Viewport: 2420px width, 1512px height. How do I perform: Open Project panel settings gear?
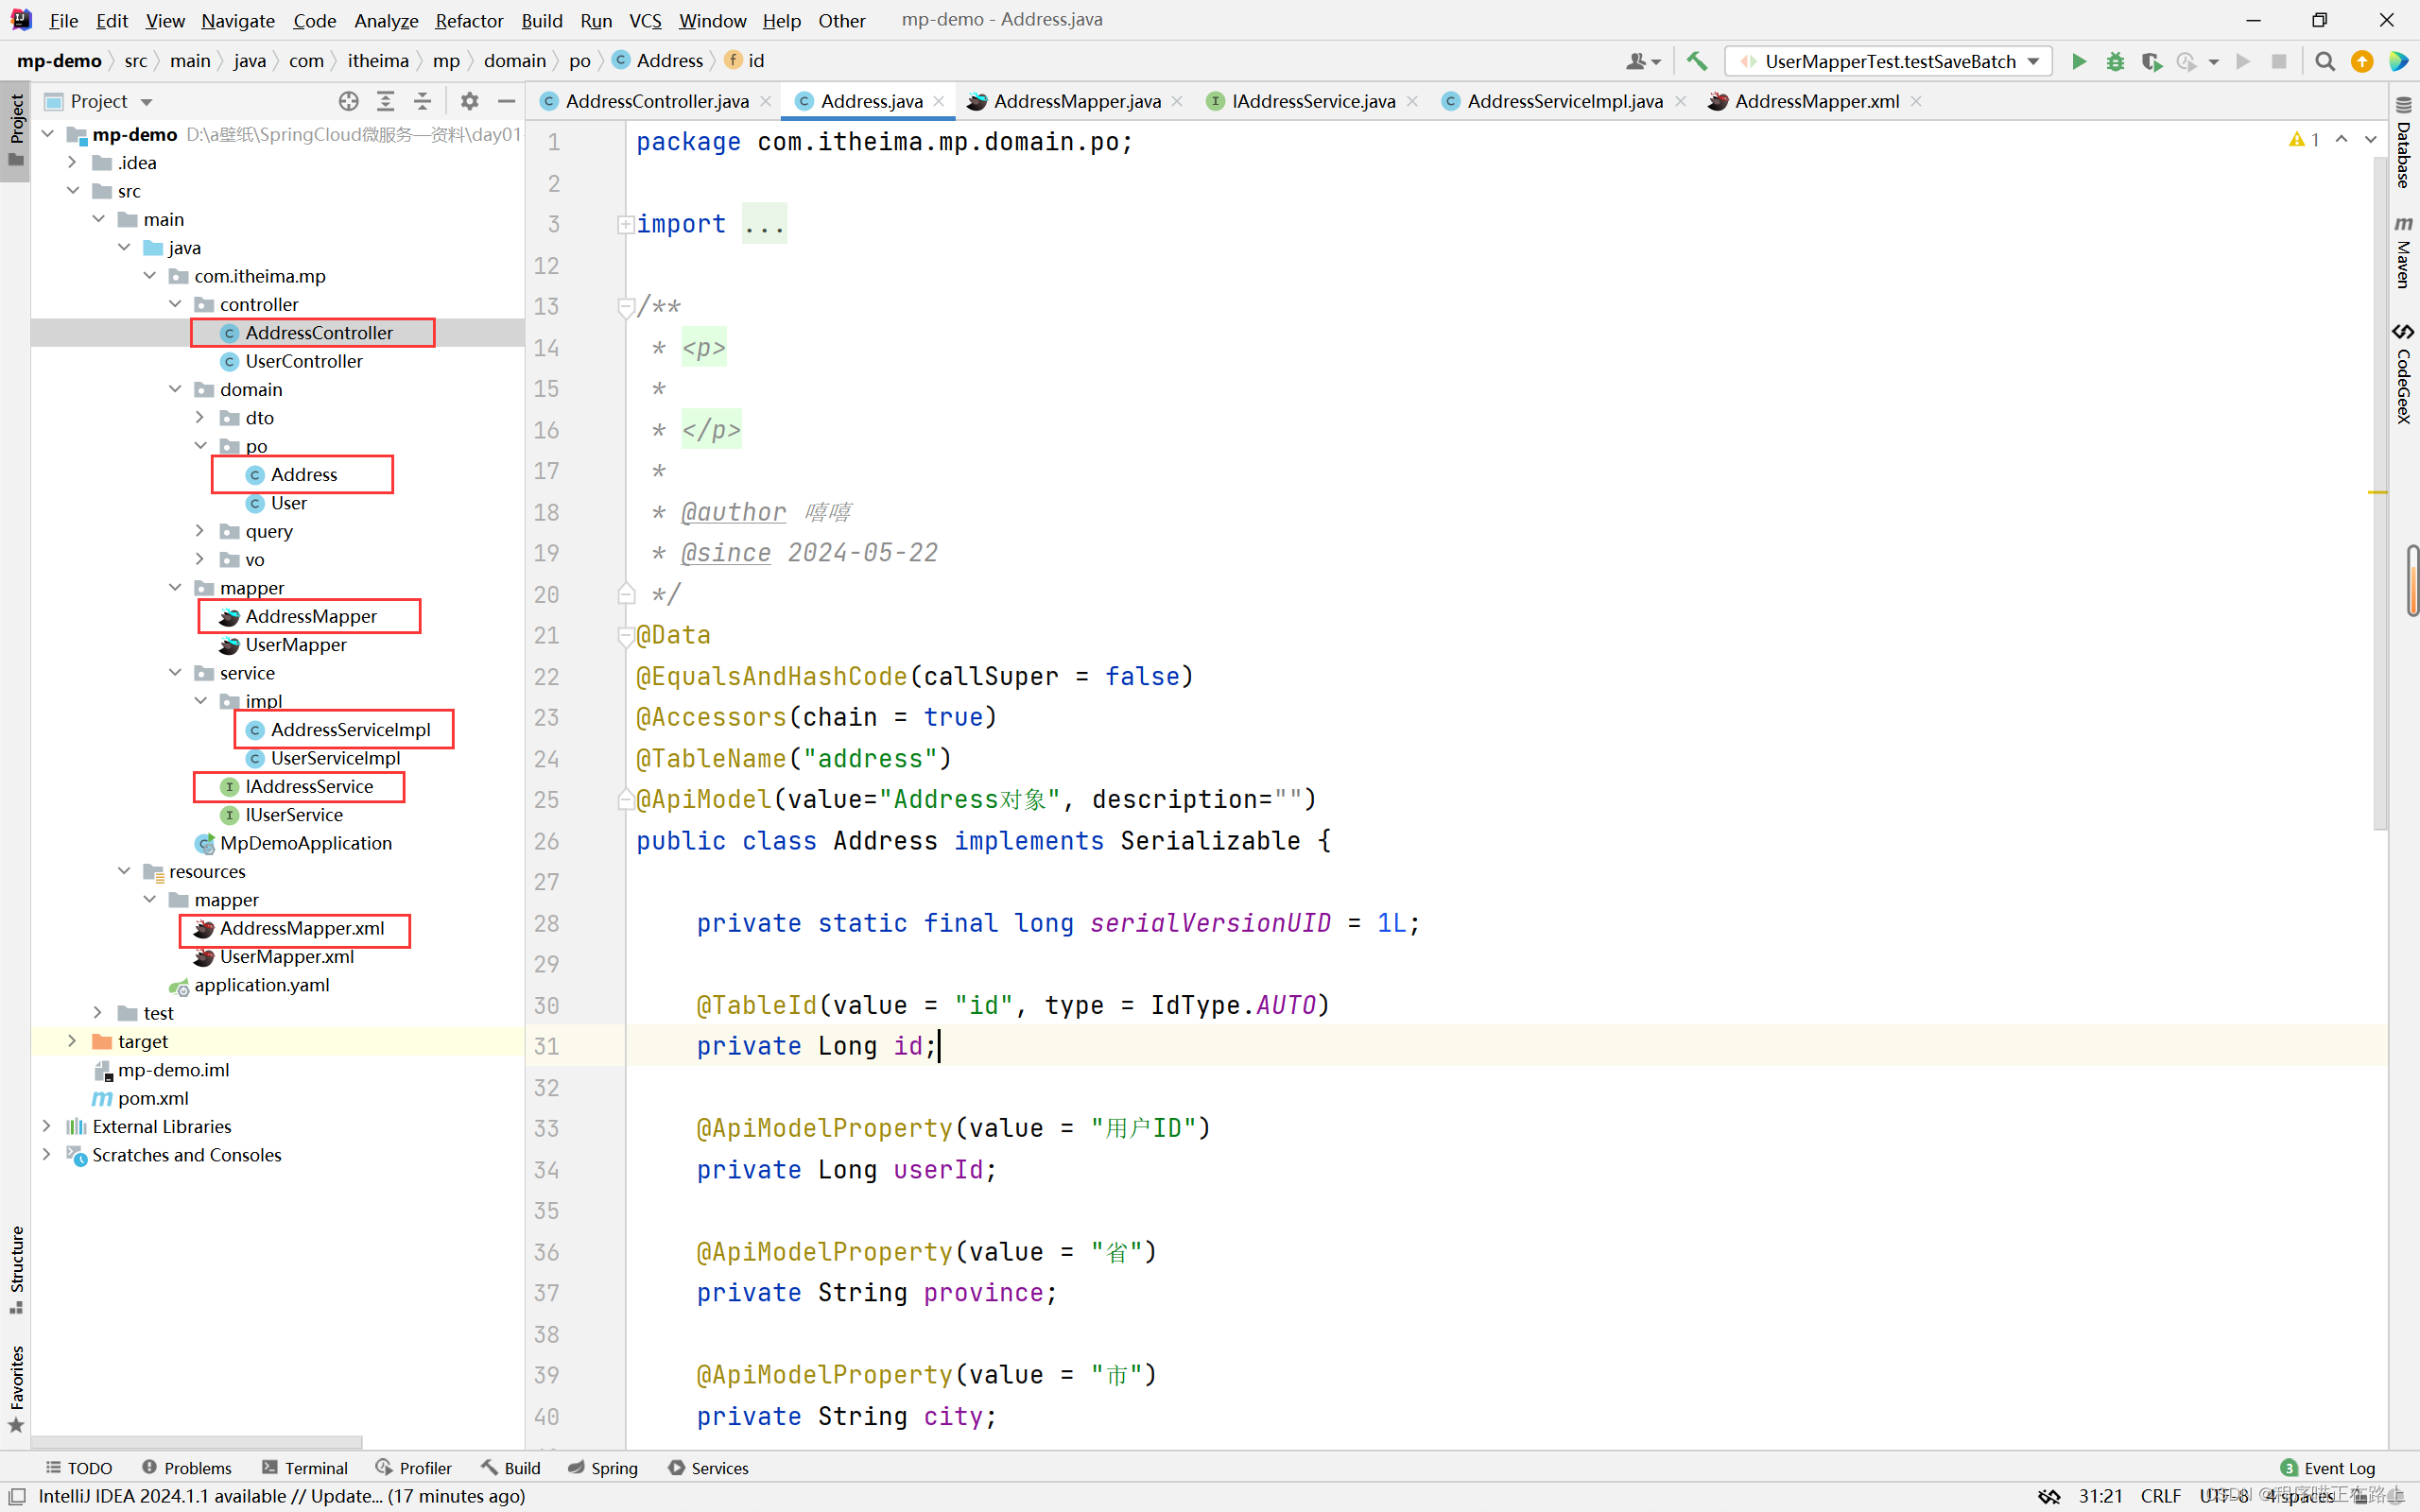pyautogui.click(x=469, y=101)
